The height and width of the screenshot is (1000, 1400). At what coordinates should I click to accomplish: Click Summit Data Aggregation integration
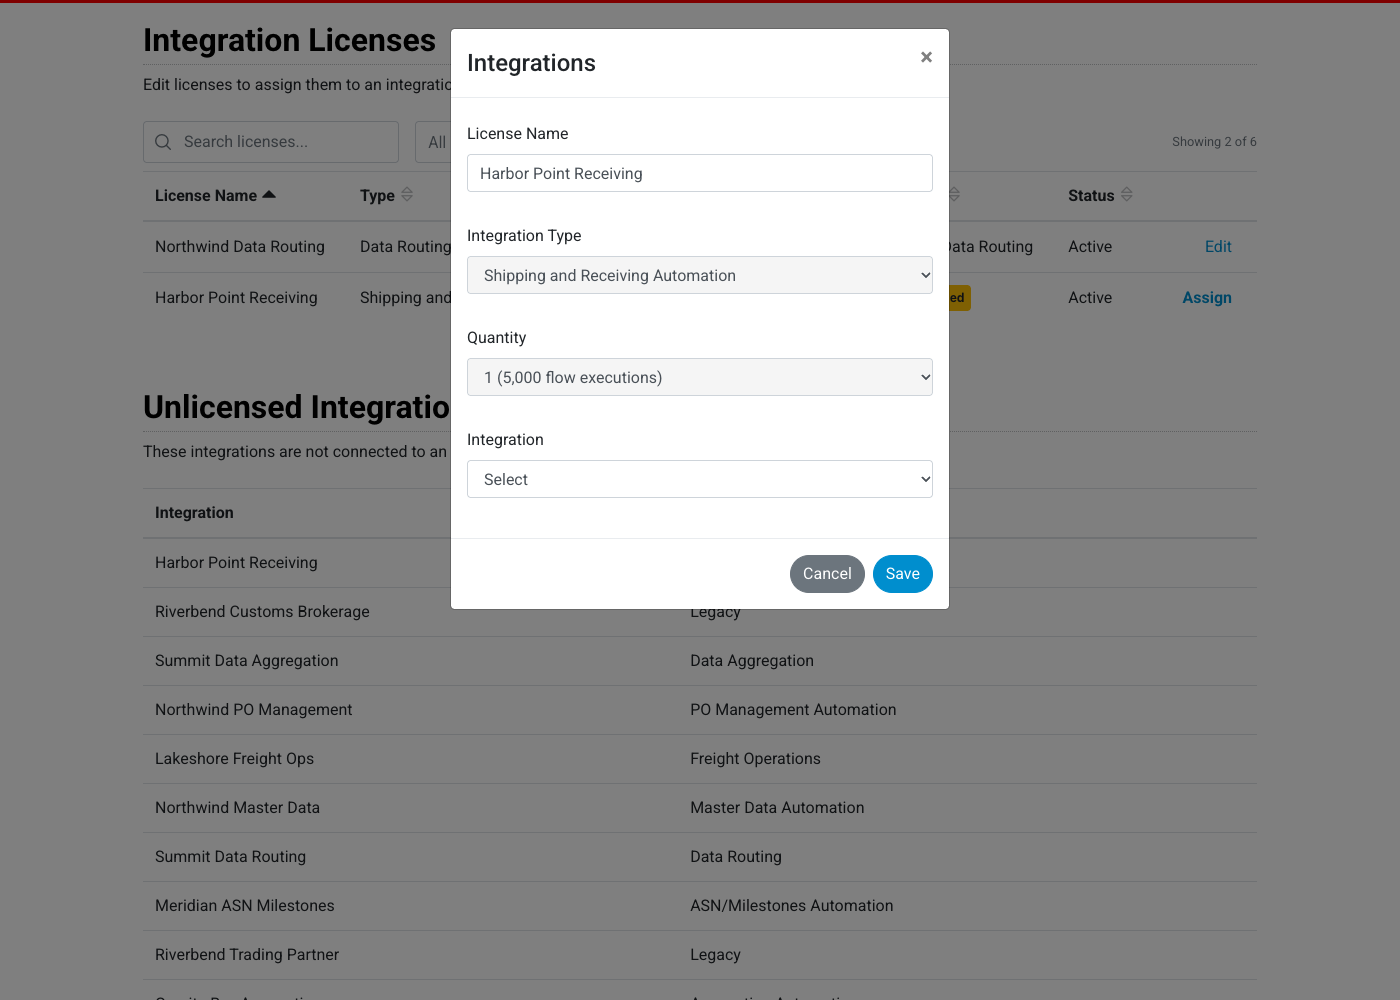pyautogui.click(x=247, y=661)
